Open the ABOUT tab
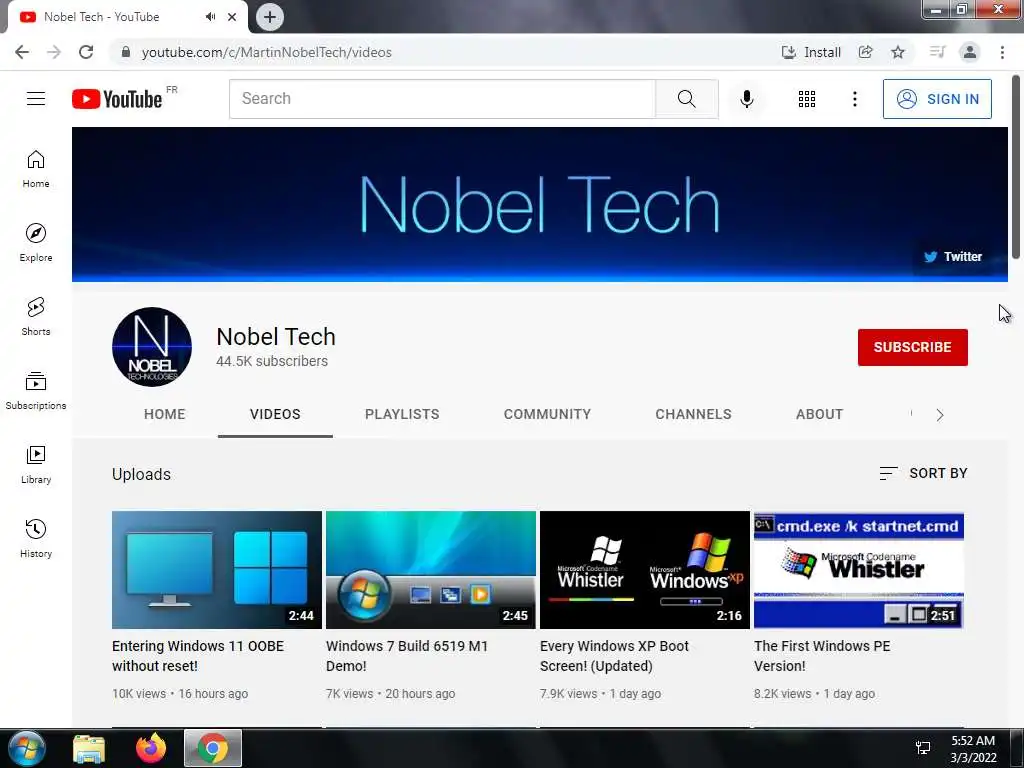 (819, 414)
